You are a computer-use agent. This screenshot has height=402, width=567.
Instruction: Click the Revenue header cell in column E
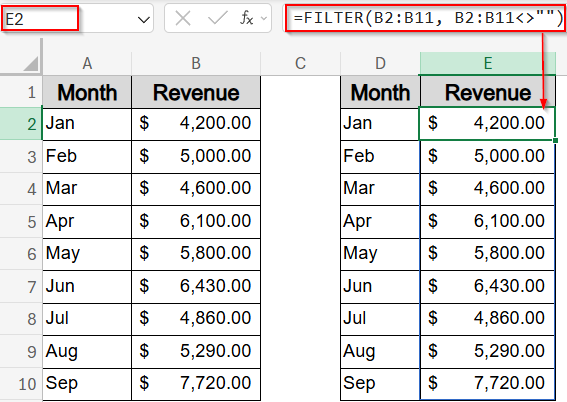488,92
